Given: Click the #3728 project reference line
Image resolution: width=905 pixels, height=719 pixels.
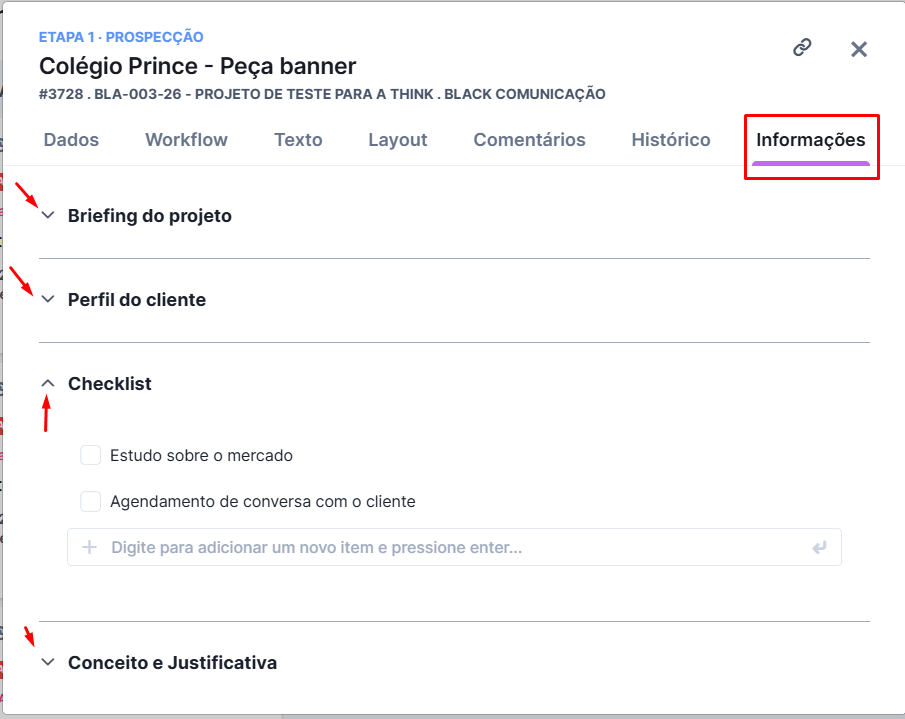Looking at the screenshot, I should (x=322, y=94).
